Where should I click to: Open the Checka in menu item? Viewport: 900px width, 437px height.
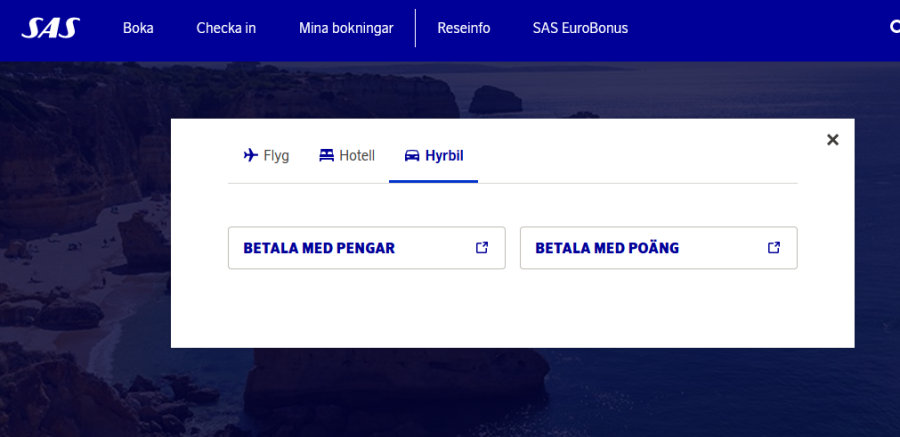226,28
